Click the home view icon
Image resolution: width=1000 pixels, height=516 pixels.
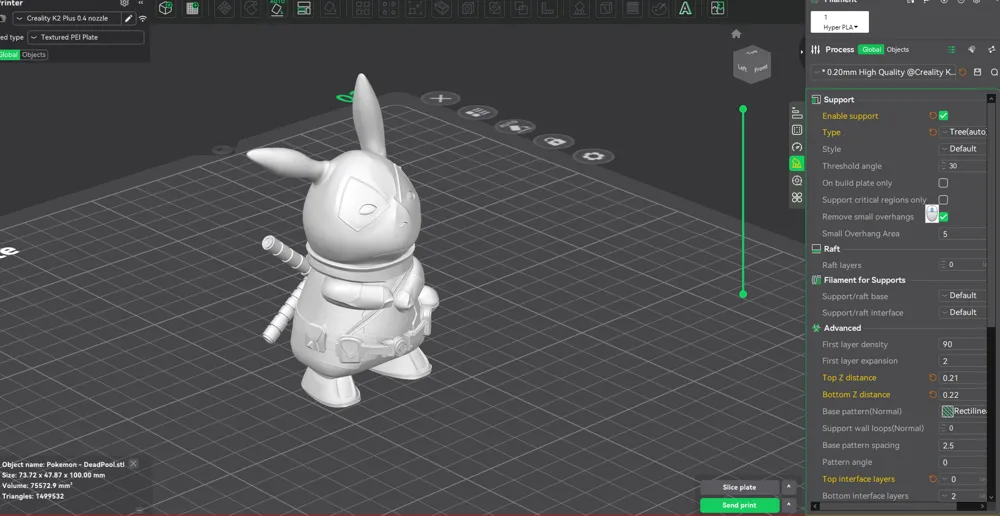[736, 34]
